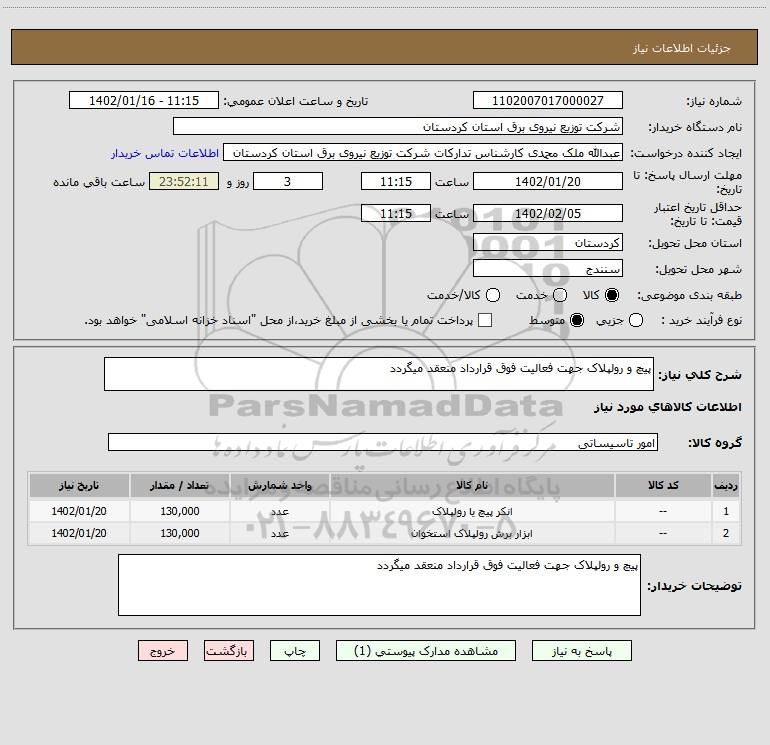Click date 1402/01/20 in row 1
Viewport: 770px width, 745px height.
click(79, 511)
